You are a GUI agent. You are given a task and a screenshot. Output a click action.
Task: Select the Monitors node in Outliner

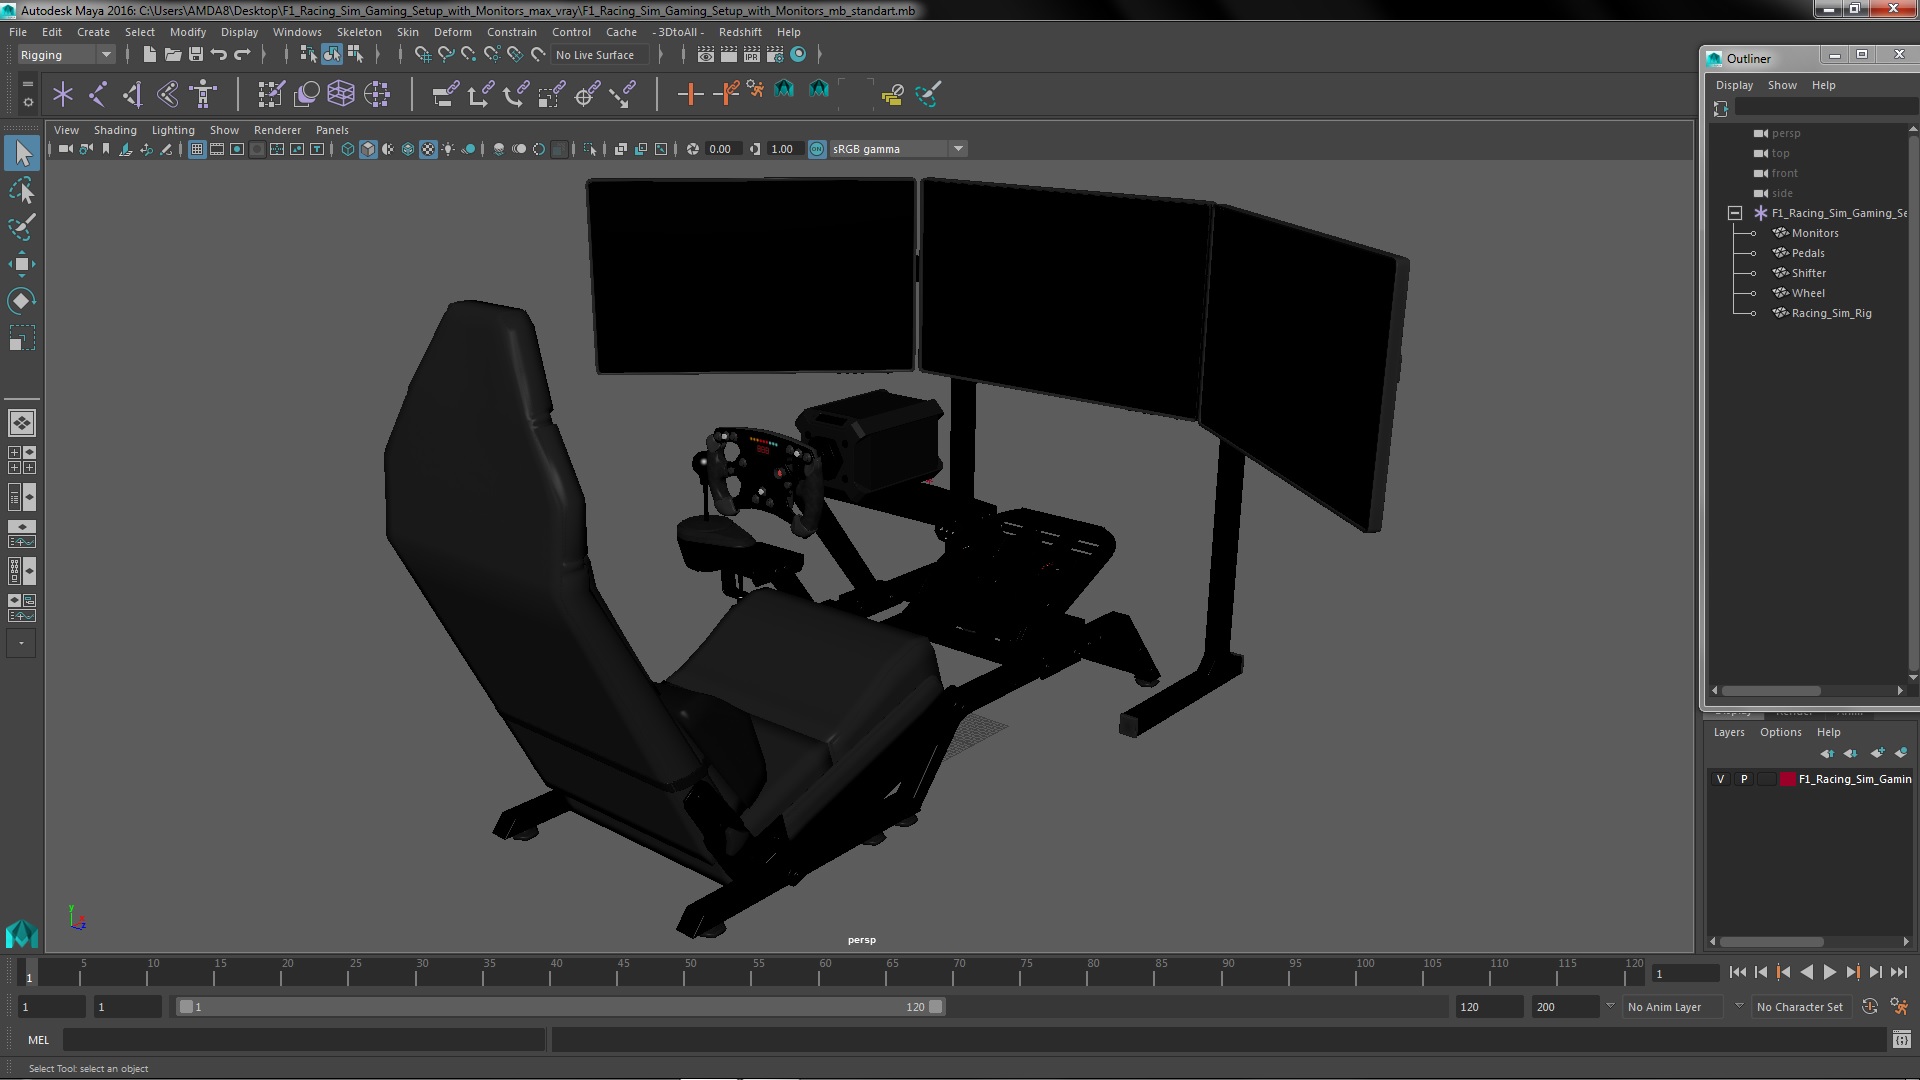pos(1814,233)
